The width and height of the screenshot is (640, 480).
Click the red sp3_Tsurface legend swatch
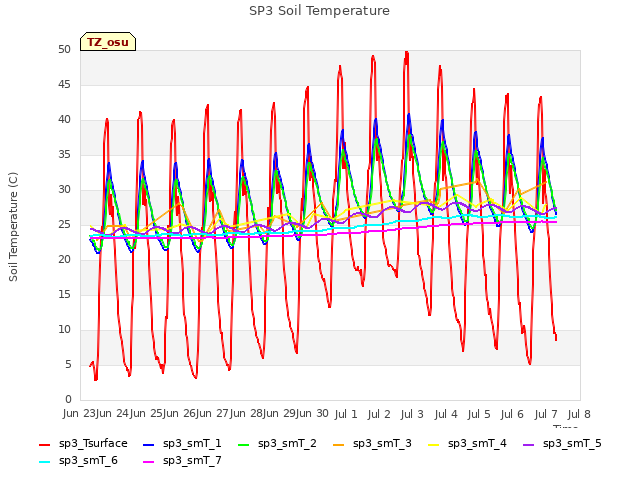44,445
